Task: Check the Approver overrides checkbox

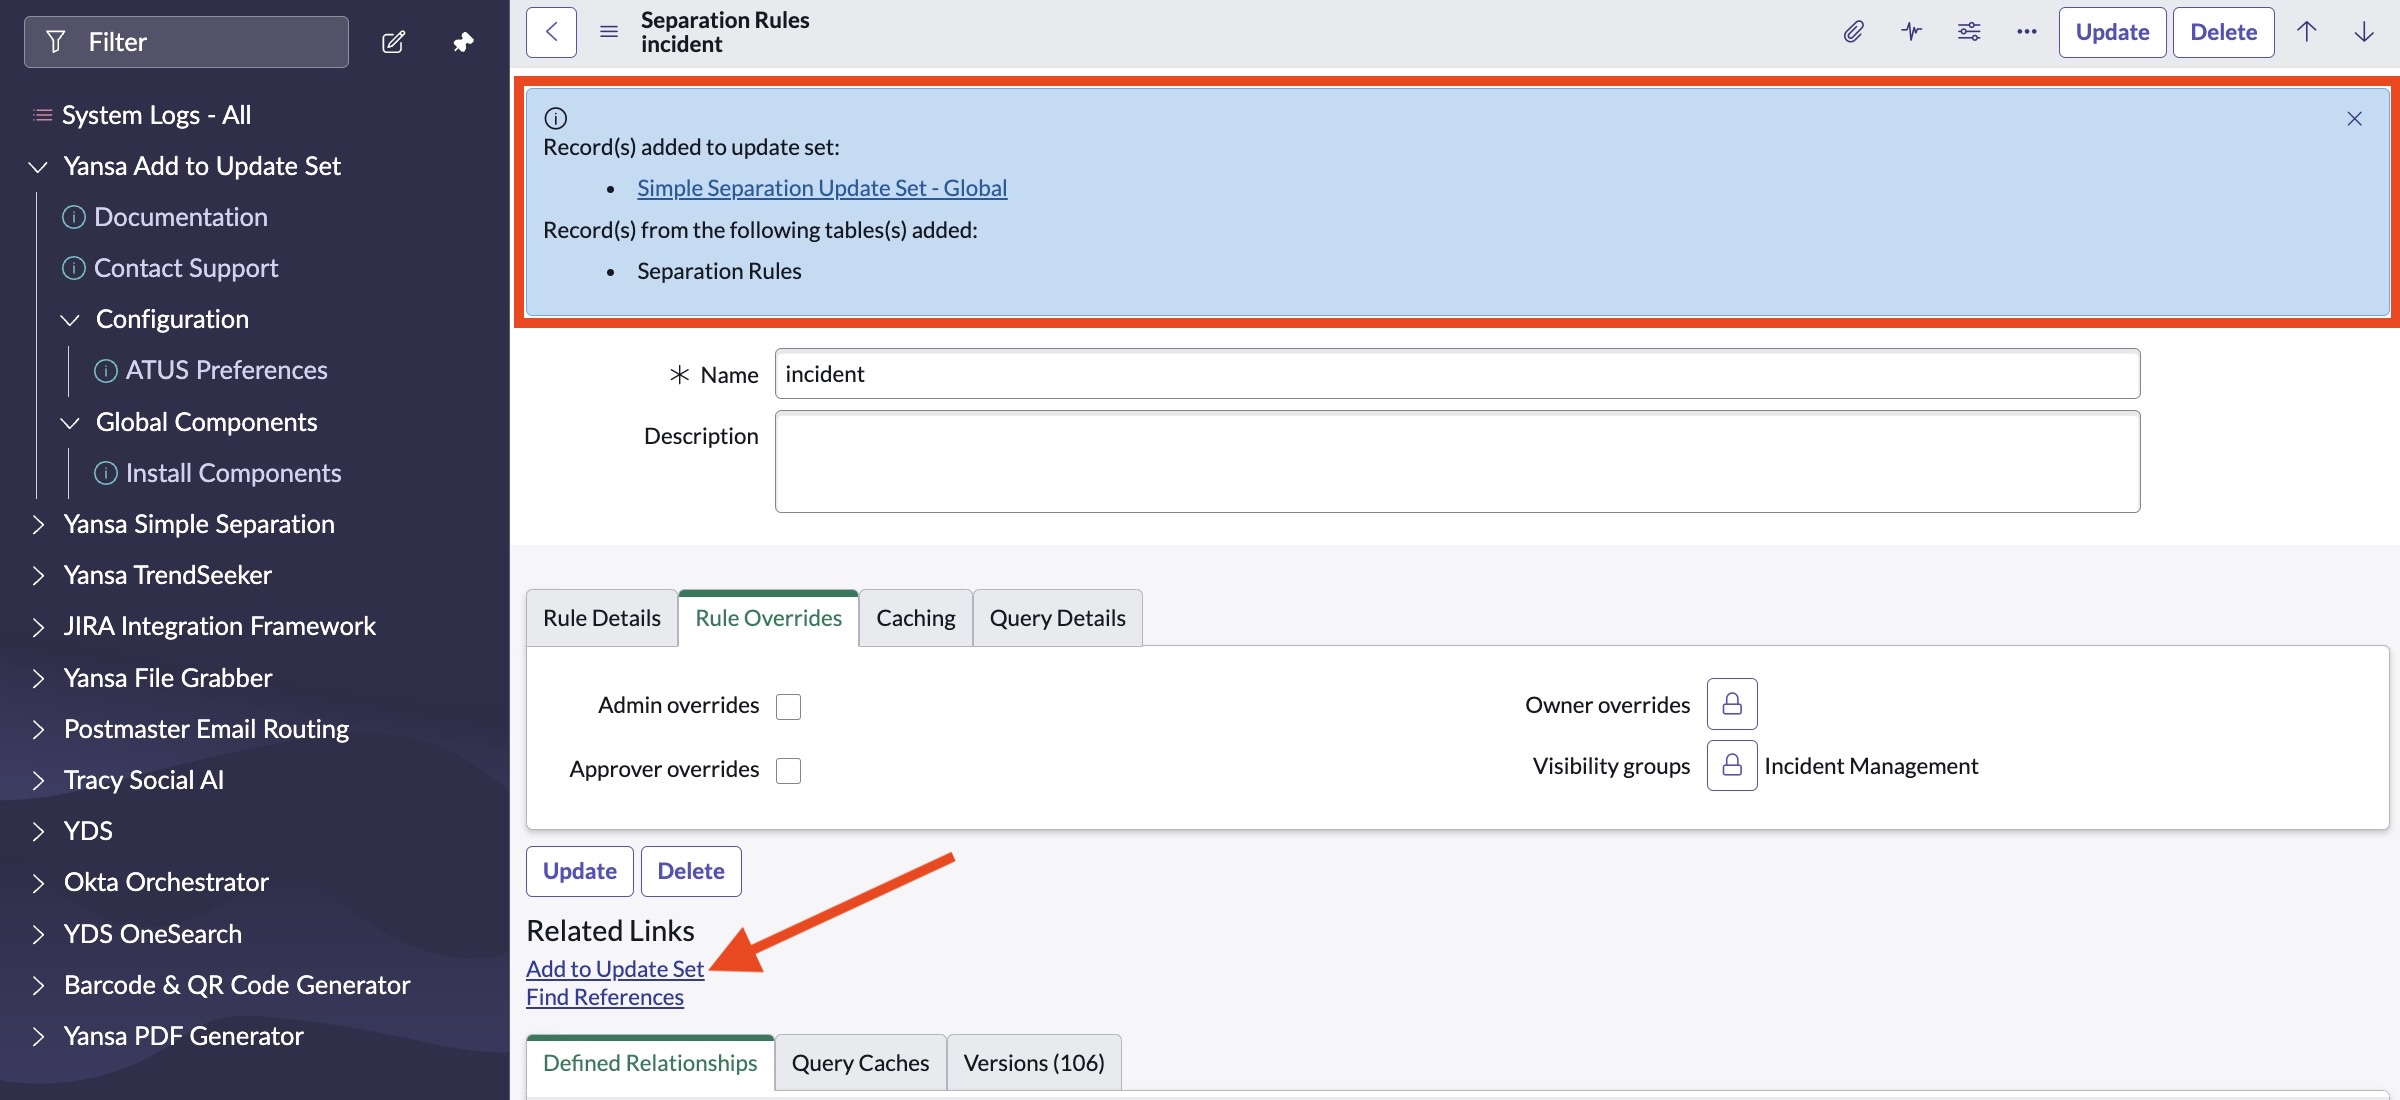Action: tap(788, 771)
